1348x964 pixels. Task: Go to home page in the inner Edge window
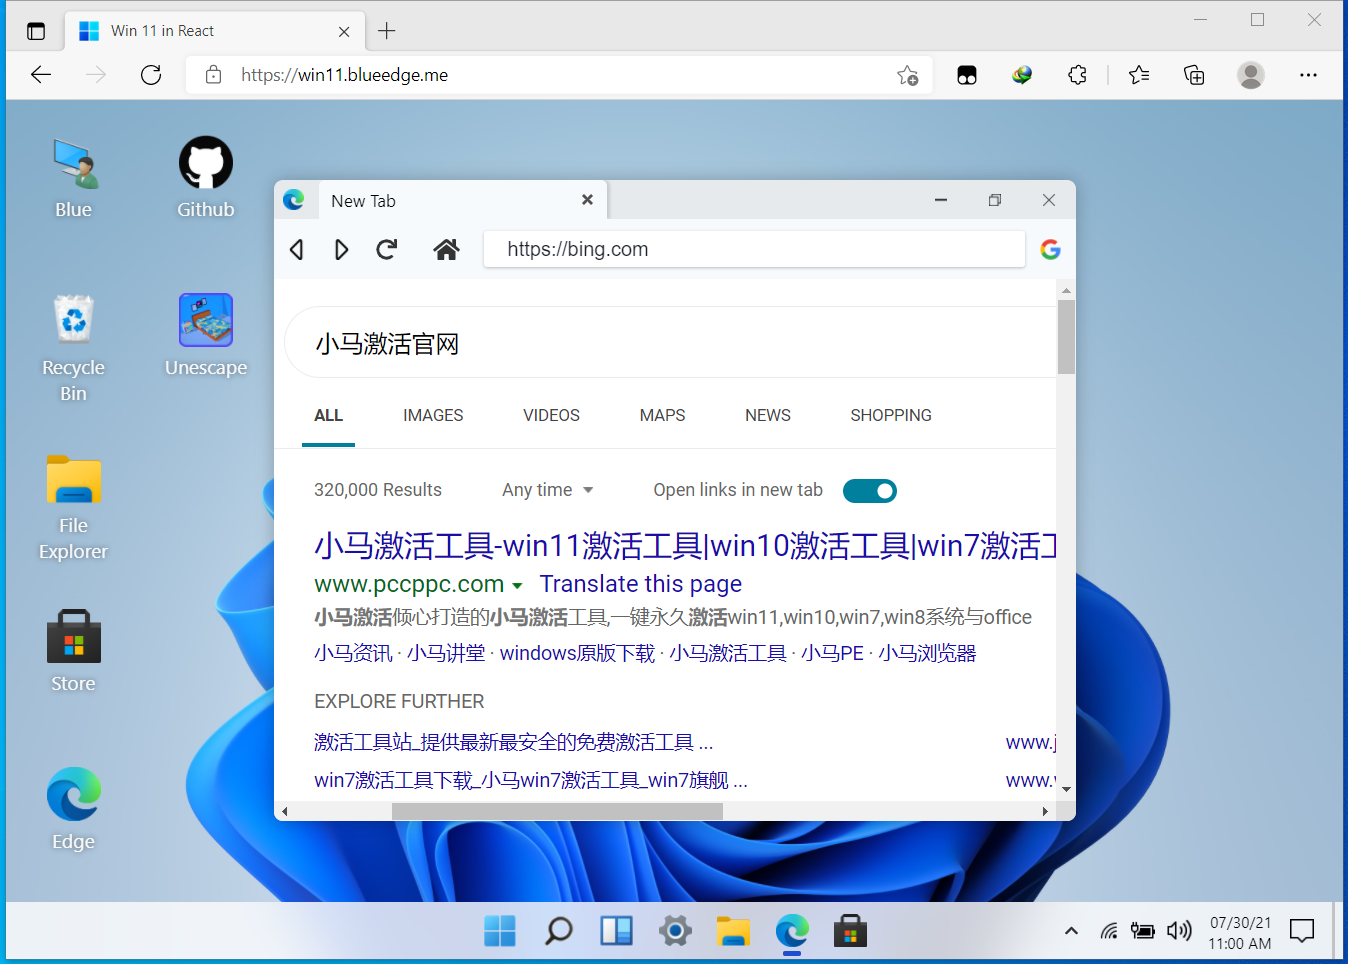point(446,249)
